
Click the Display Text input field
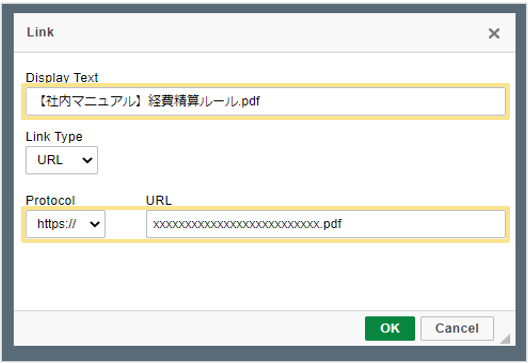click(x=266, y=101)
